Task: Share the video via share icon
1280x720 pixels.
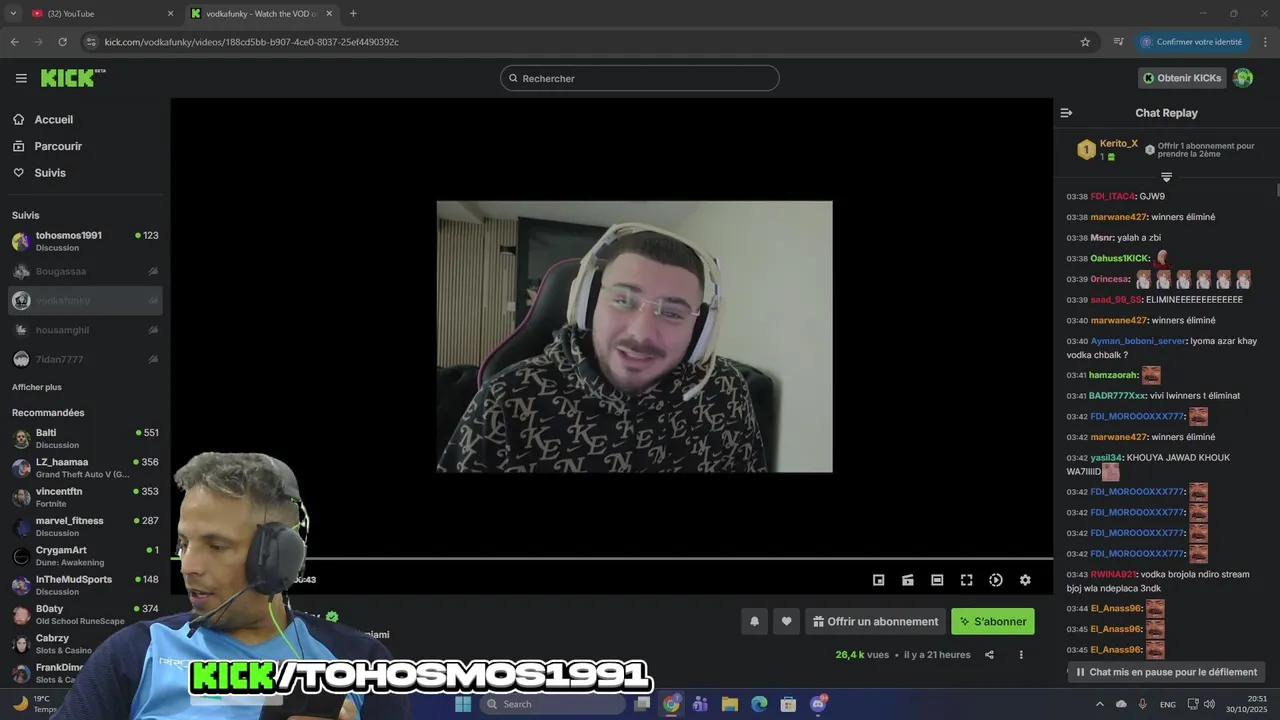Action: point(989,655)
